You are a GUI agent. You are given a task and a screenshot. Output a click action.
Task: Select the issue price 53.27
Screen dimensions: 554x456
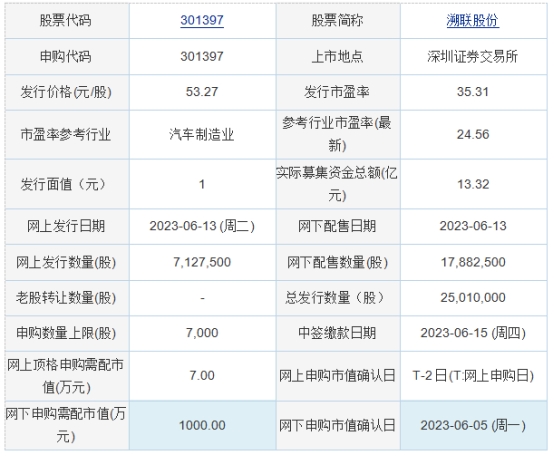[202, 92]
